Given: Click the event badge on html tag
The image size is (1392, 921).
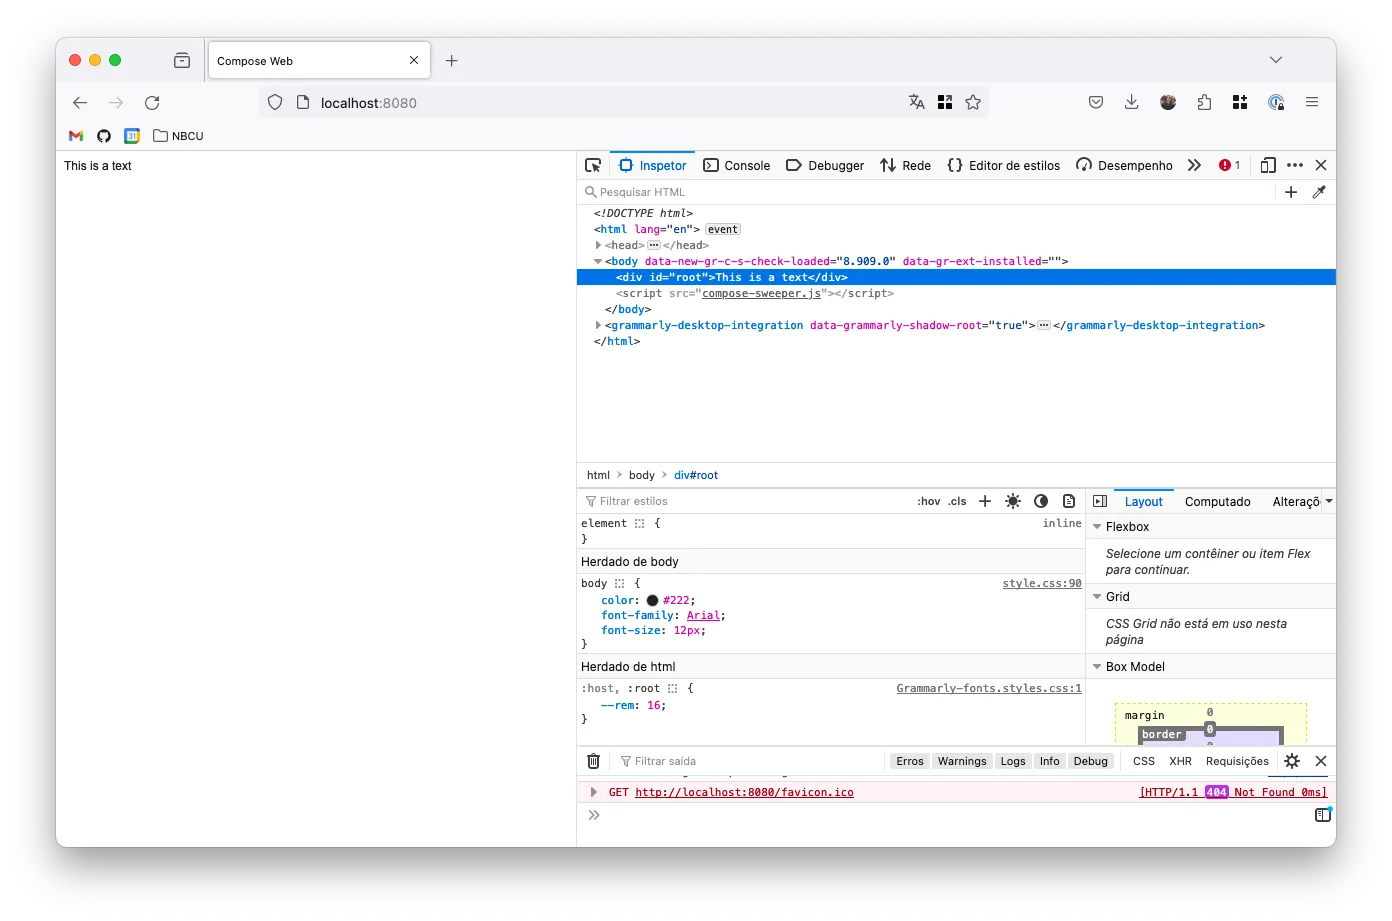Looking at the screenshot, I should click(x=723, y=229).
